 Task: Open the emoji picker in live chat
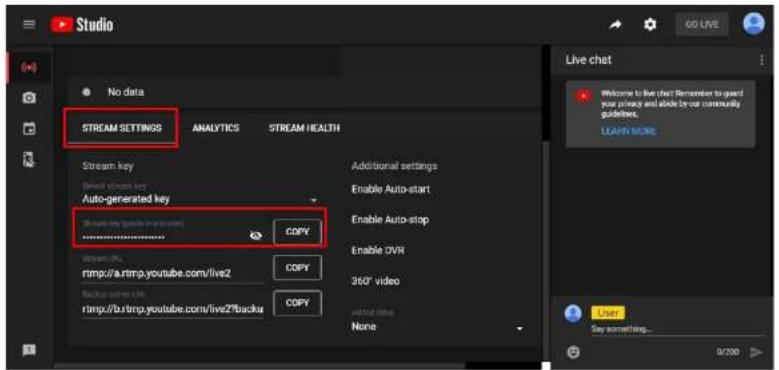click(573, 352)
